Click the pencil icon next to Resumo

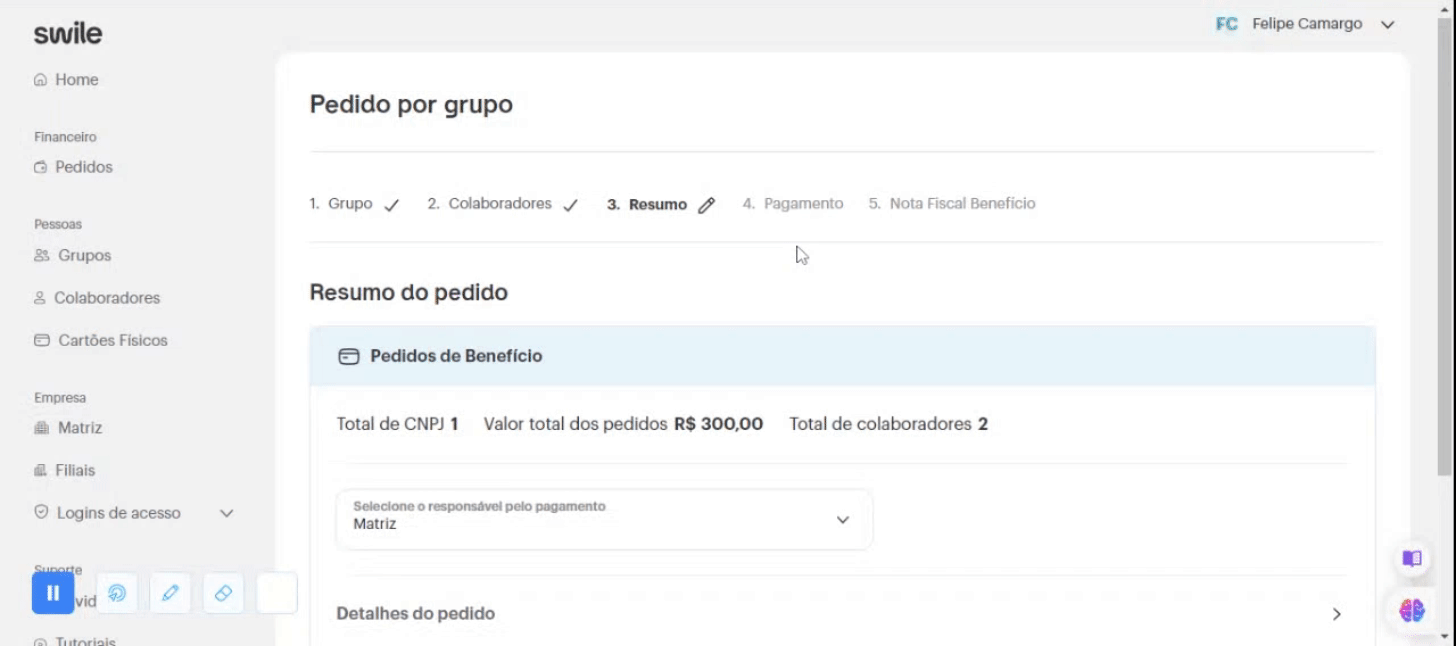(x=707, y=205)
